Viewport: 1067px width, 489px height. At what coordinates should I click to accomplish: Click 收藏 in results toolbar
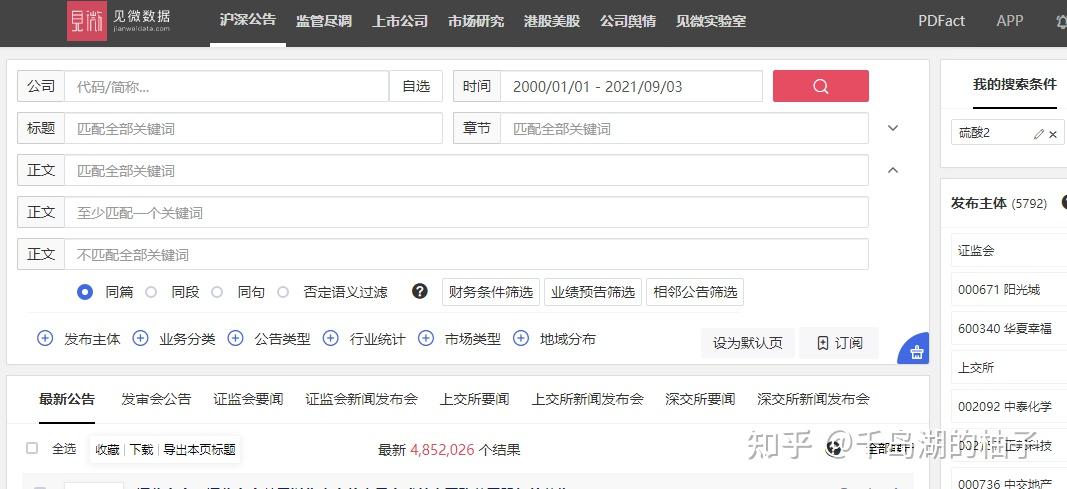coord(107,450)
